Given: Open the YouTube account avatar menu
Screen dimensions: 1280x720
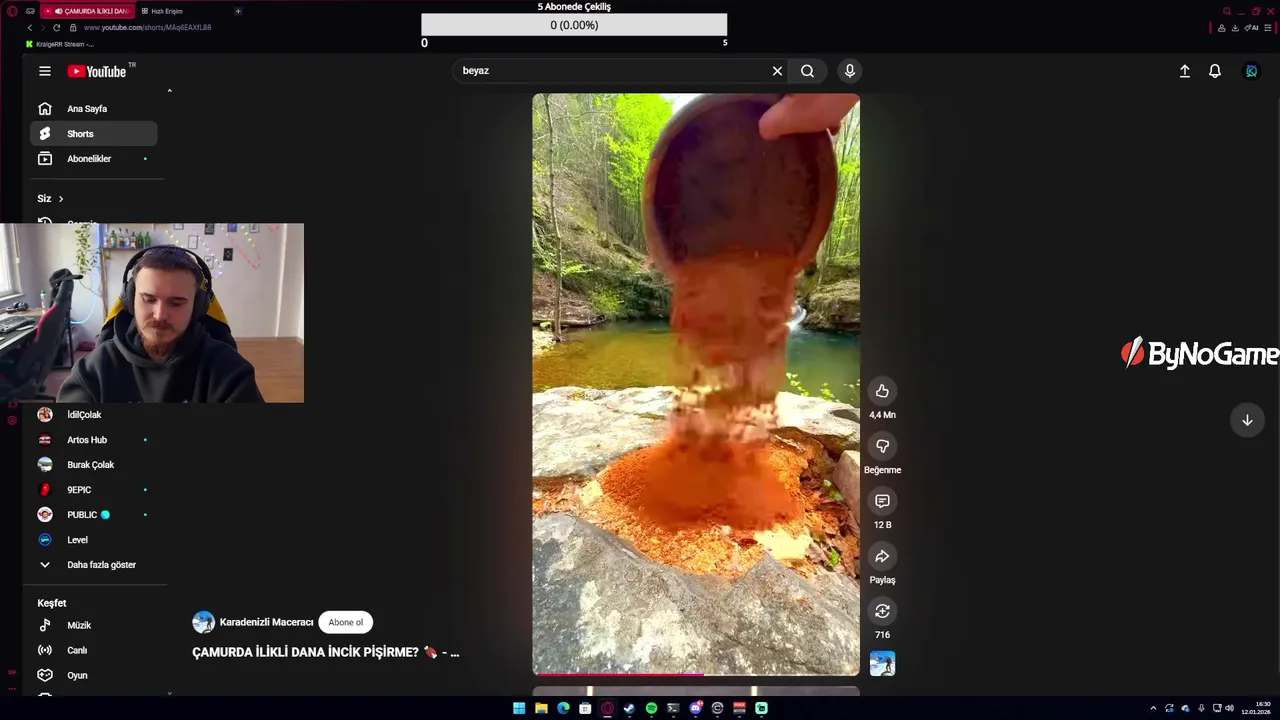Looking at the screenshot, I should (x=1251, y=71).
